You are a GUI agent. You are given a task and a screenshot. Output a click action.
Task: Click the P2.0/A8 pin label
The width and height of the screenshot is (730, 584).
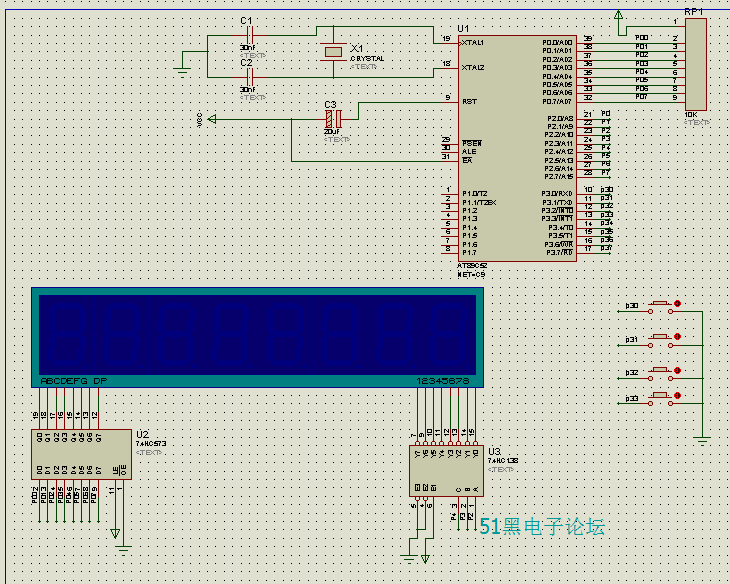pyautogui.click(x=560, y=119)
